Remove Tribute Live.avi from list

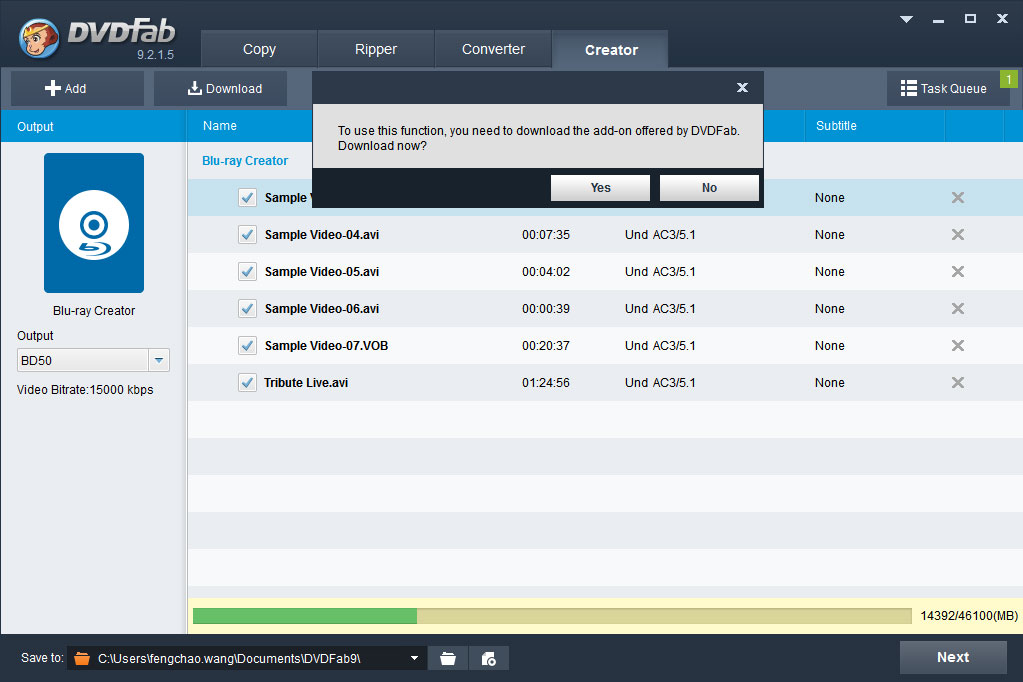(957, 382)
